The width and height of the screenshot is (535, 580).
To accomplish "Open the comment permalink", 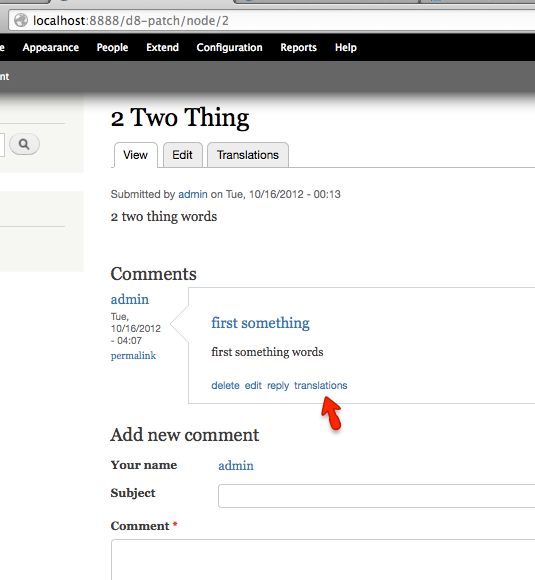I will (x=133, y=355).
